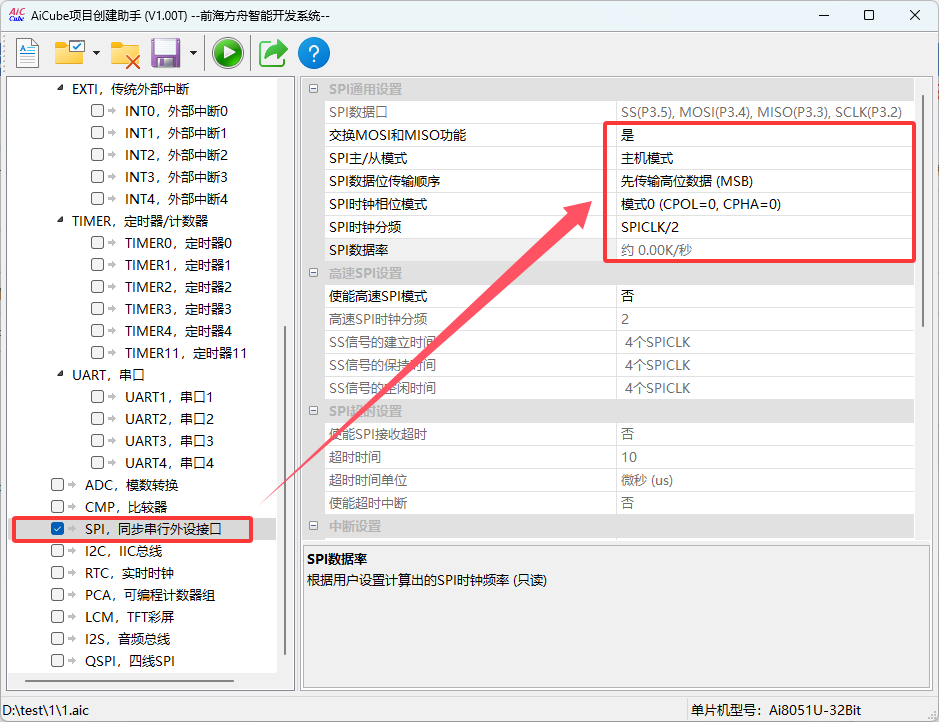
Task: Enable the ADC checkbox
Action: [x=57, y=484]
